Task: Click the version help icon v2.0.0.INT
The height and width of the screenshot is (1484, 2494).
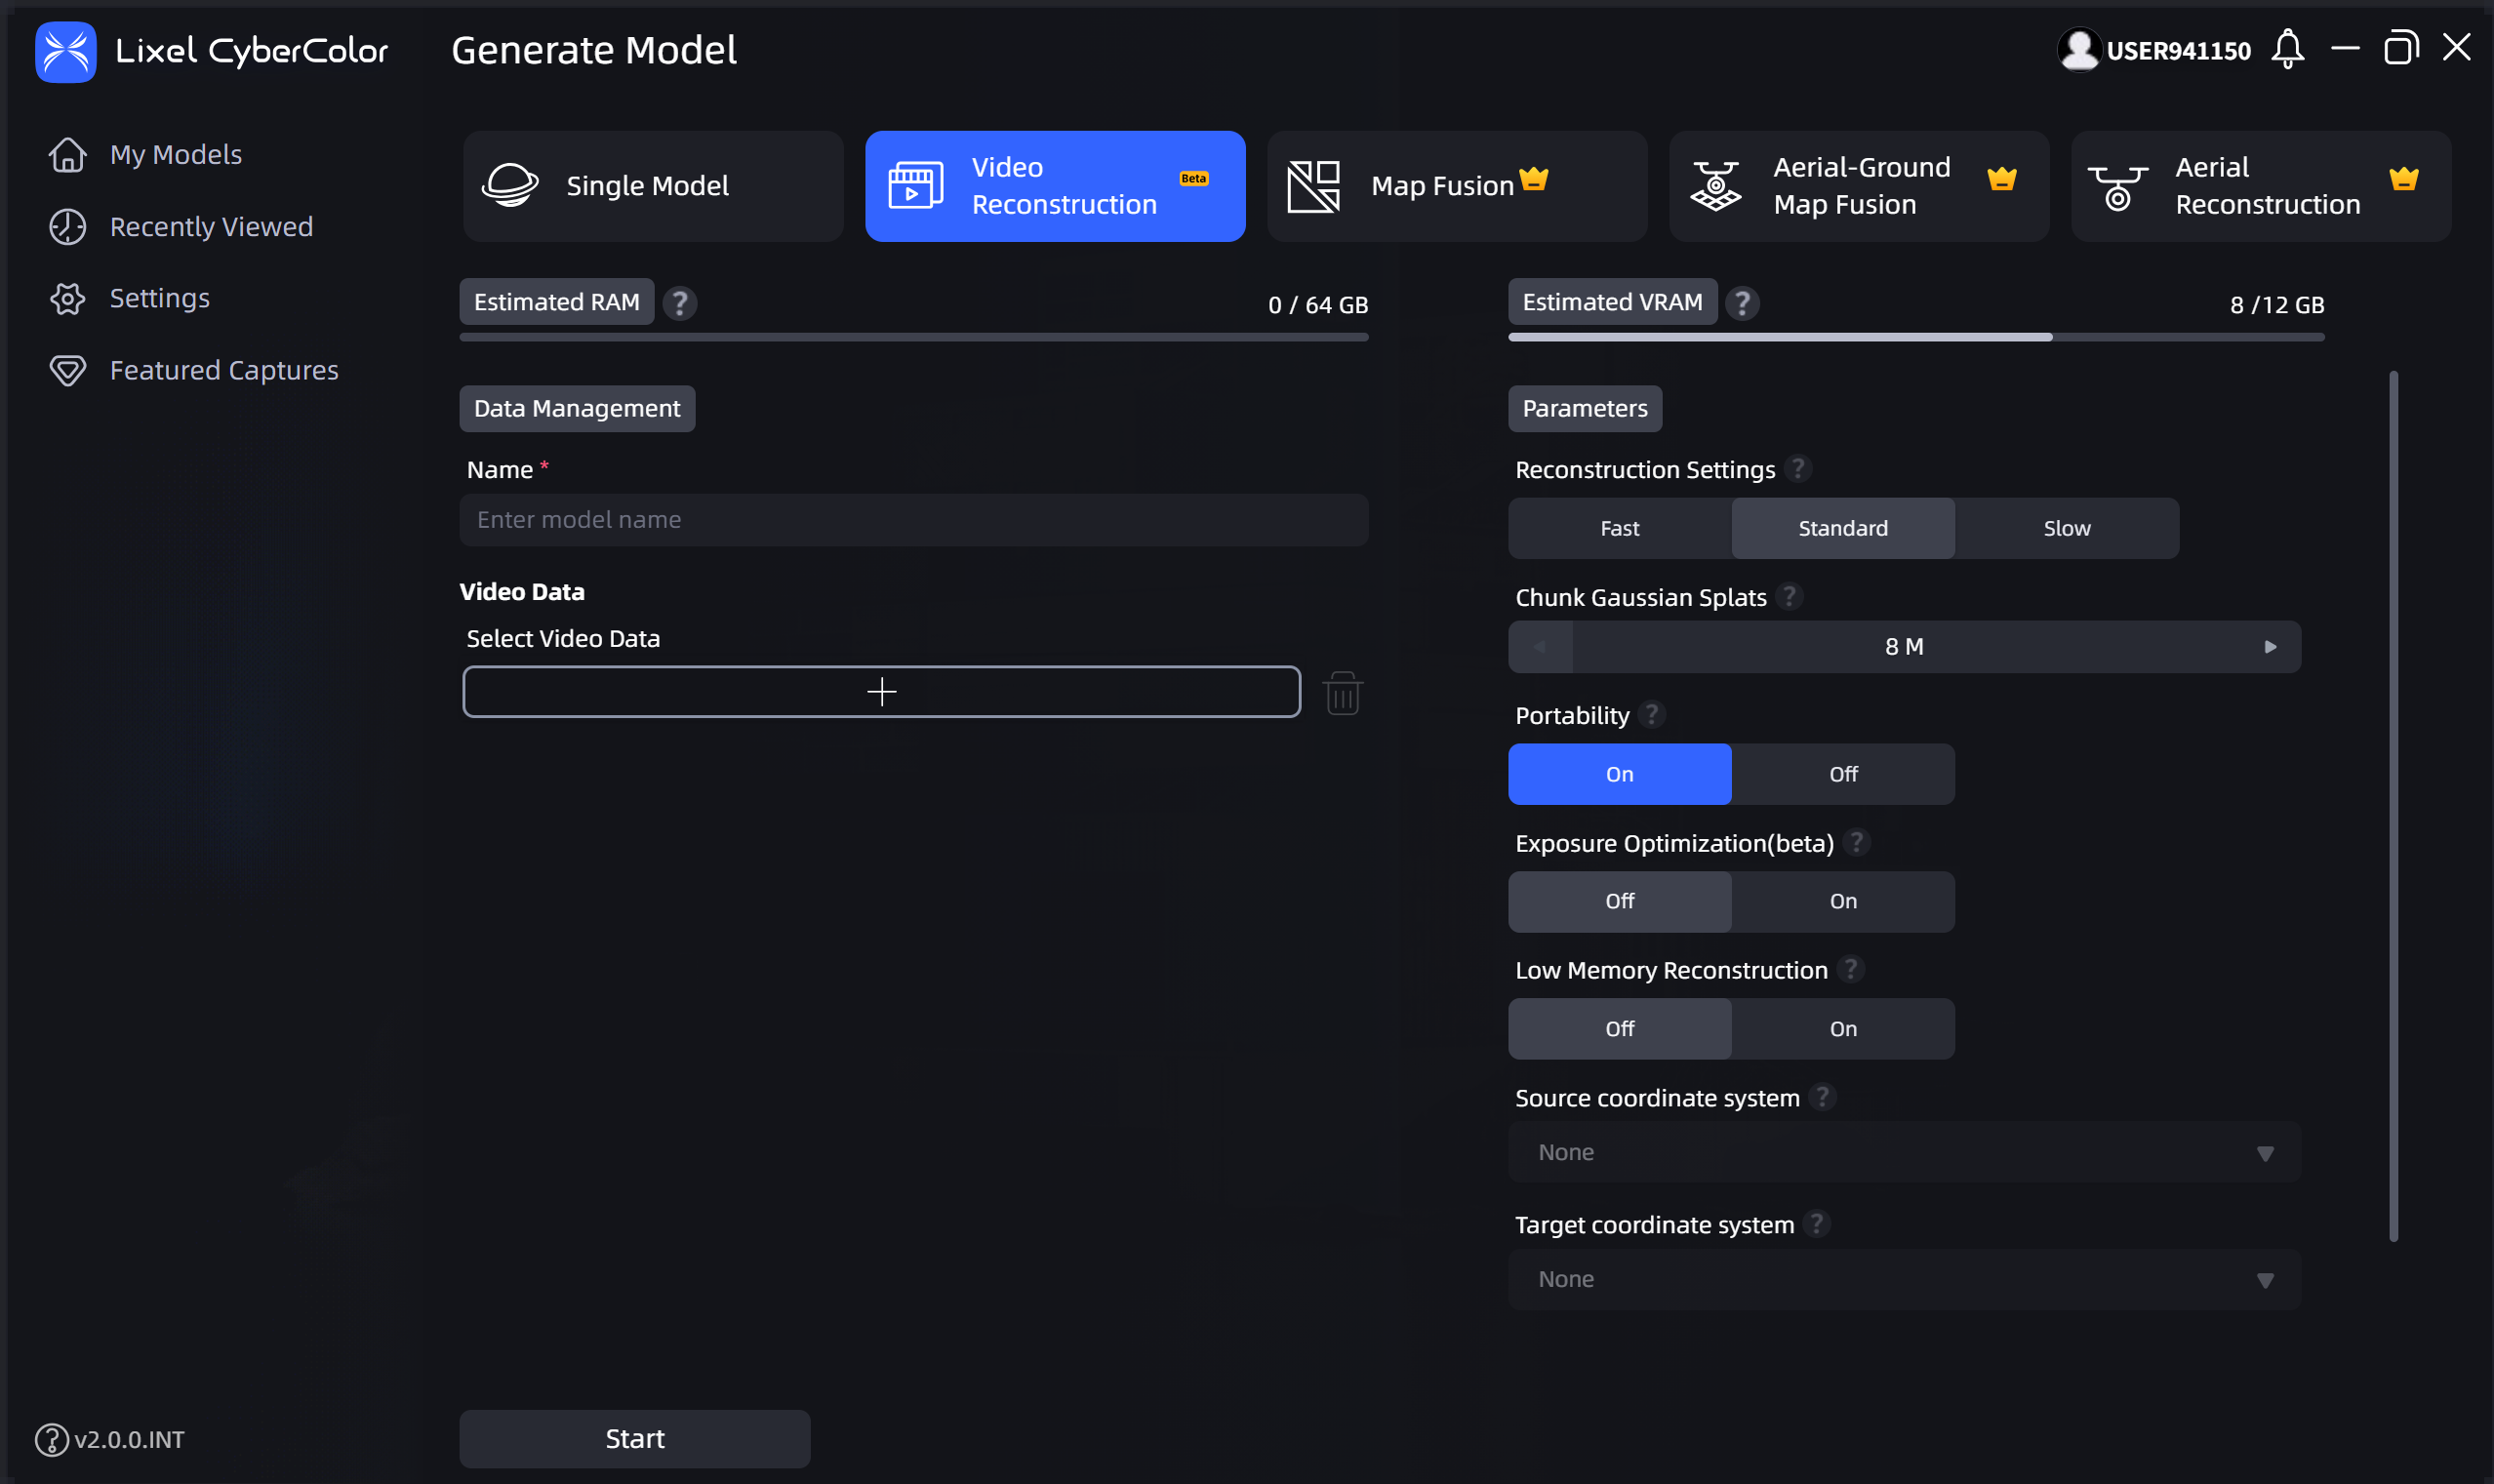Action: pos(52,1439)
